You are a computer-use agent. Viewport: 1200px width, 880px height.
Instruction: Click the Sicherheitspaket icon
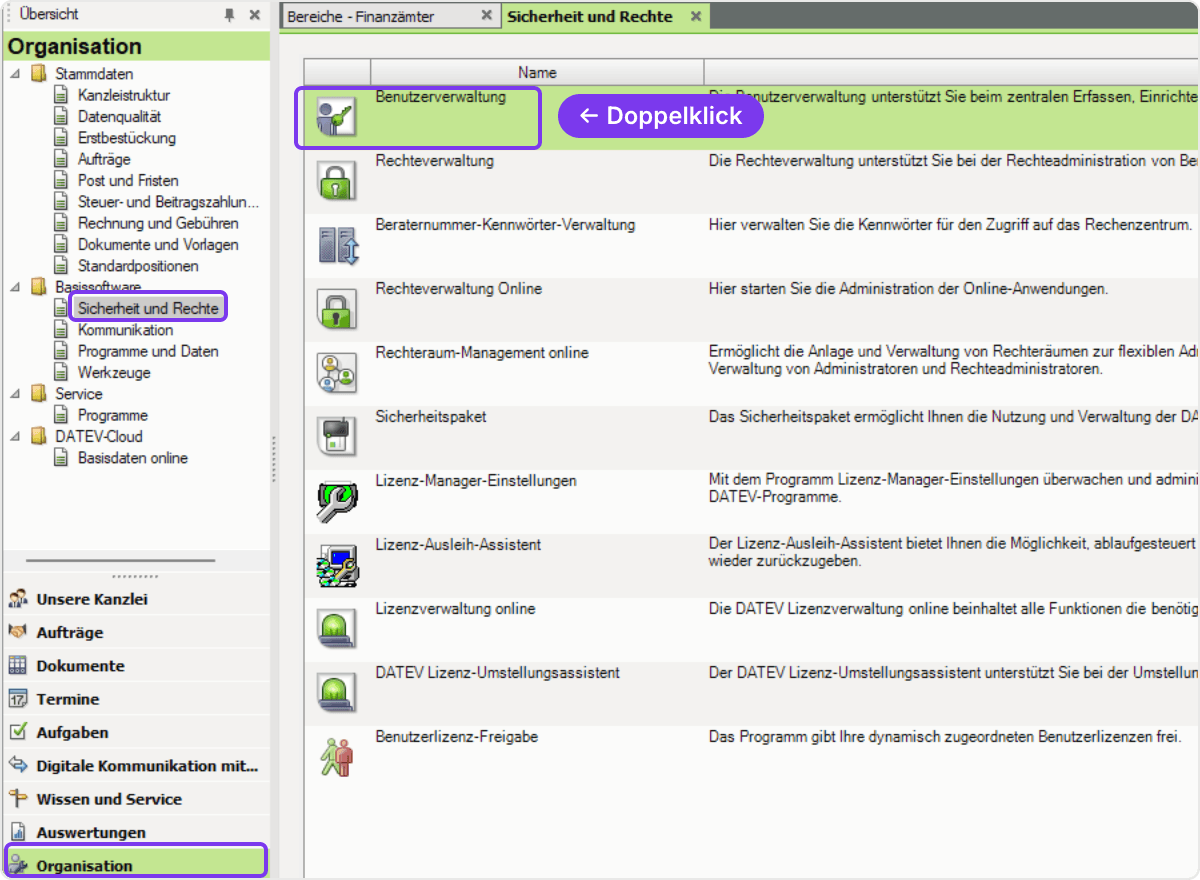pyautogui.click(x=336, y=437)
